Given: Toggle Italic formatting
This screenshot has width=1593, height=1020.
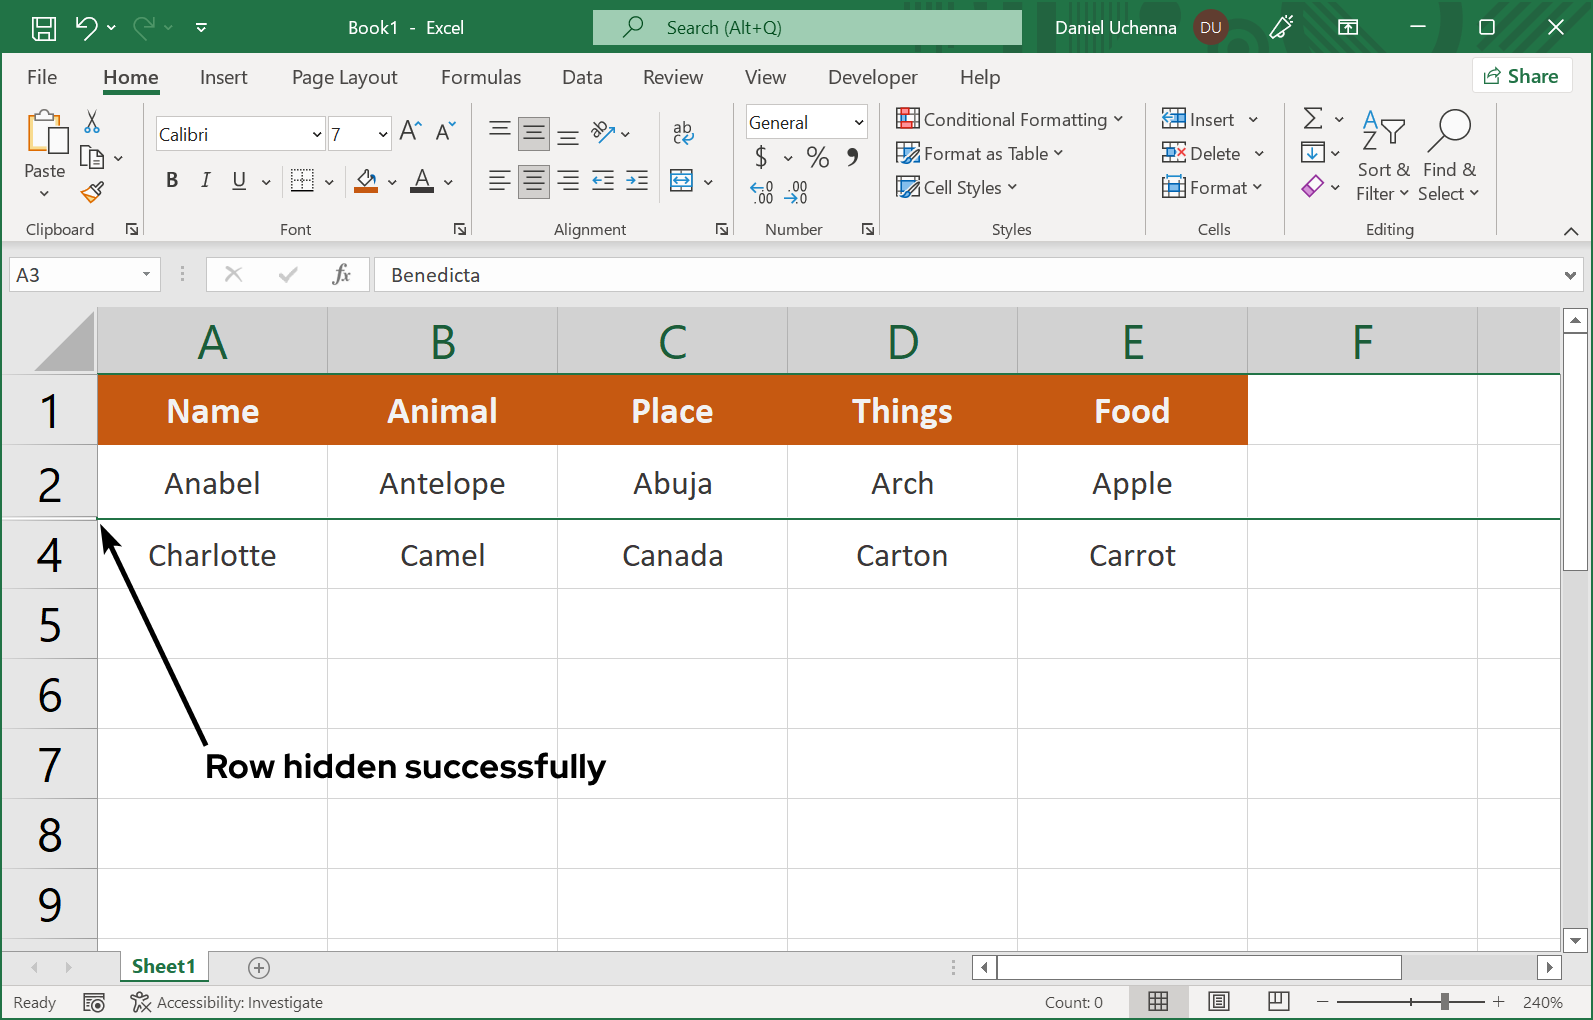Looking at the screenshot, I should 205,180.
